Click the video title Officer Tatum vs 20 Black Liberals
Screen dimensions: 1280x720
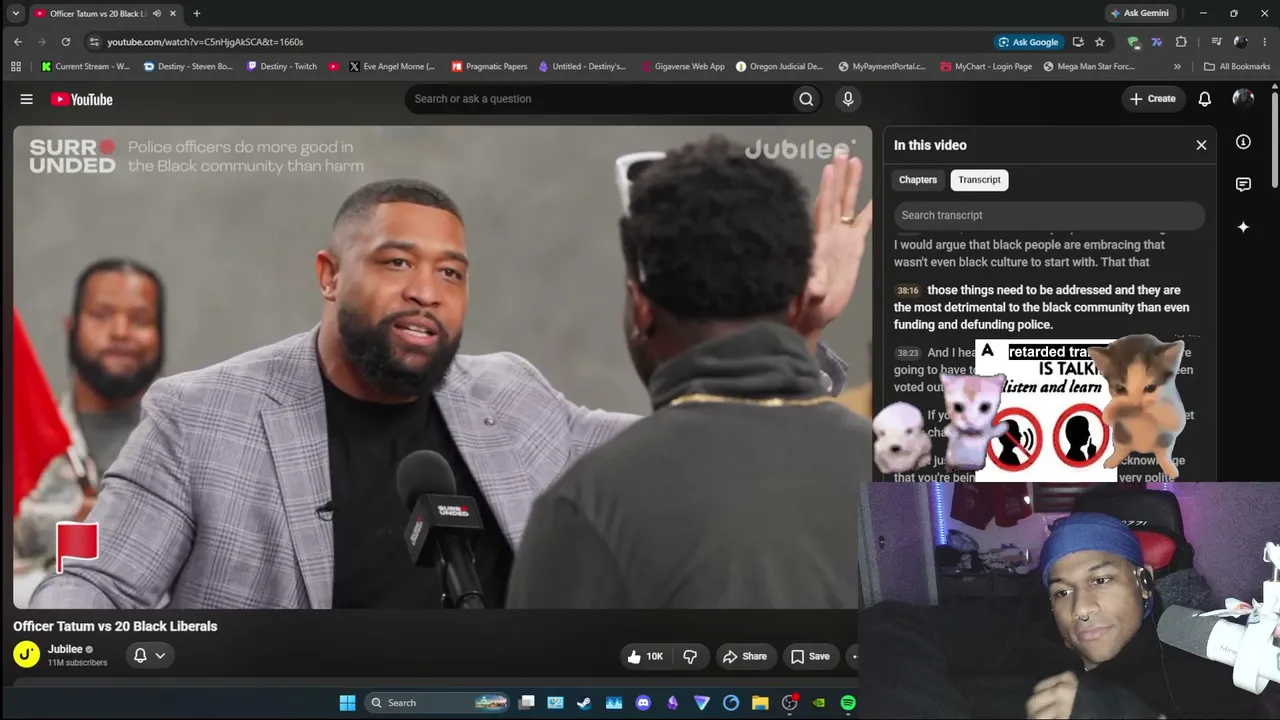pyautogui.click(x=115, y=626)
